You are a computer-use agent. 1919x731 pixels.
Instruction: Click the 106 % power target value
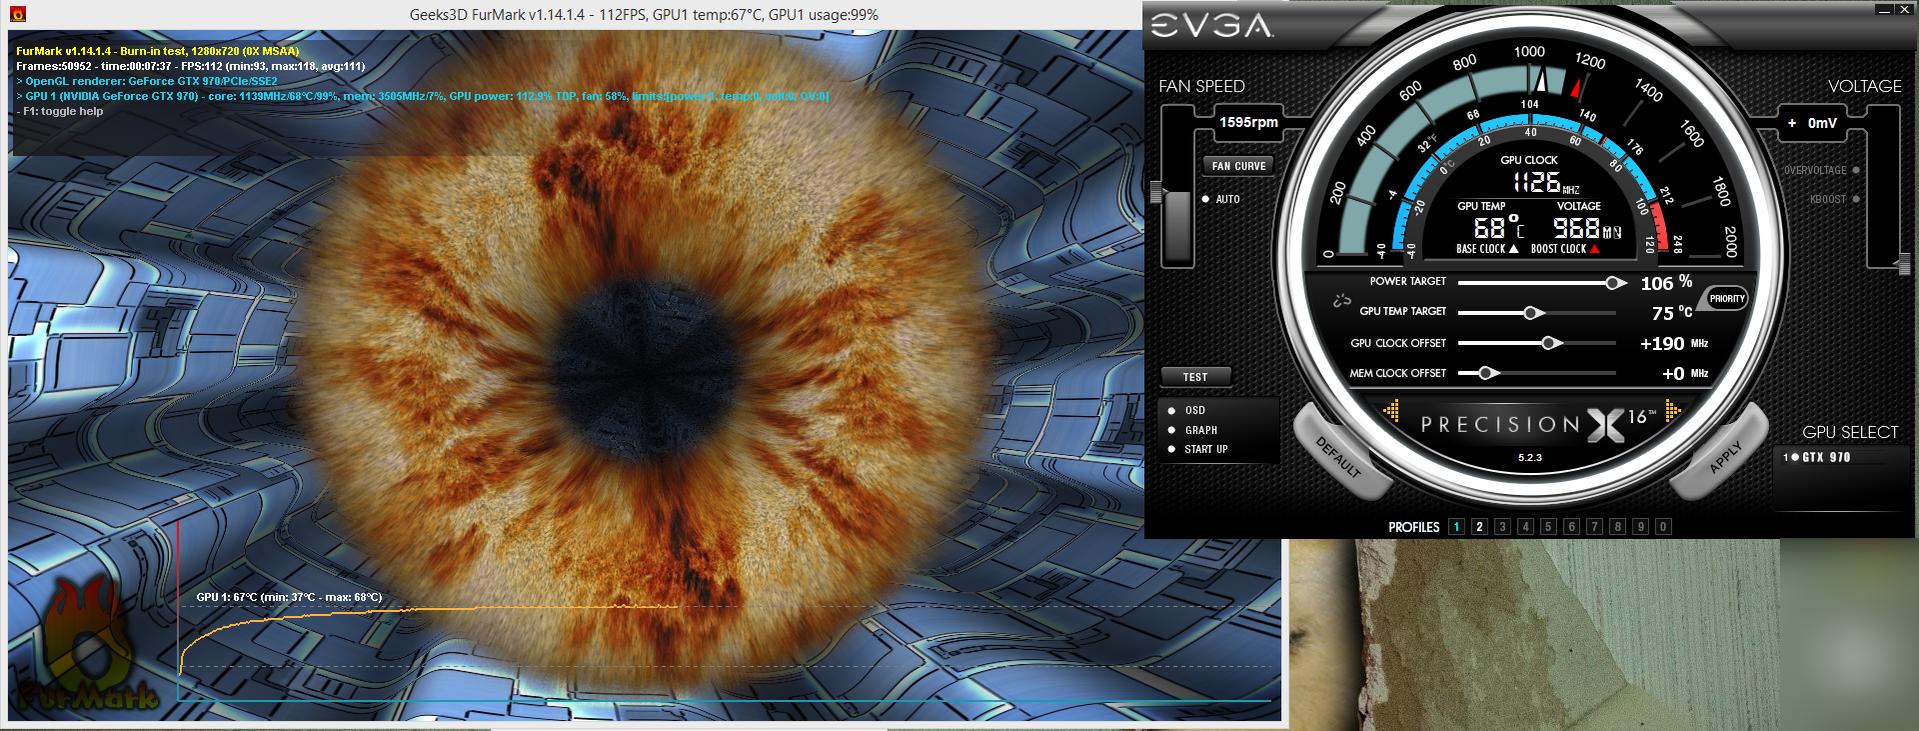point(1666,283)
